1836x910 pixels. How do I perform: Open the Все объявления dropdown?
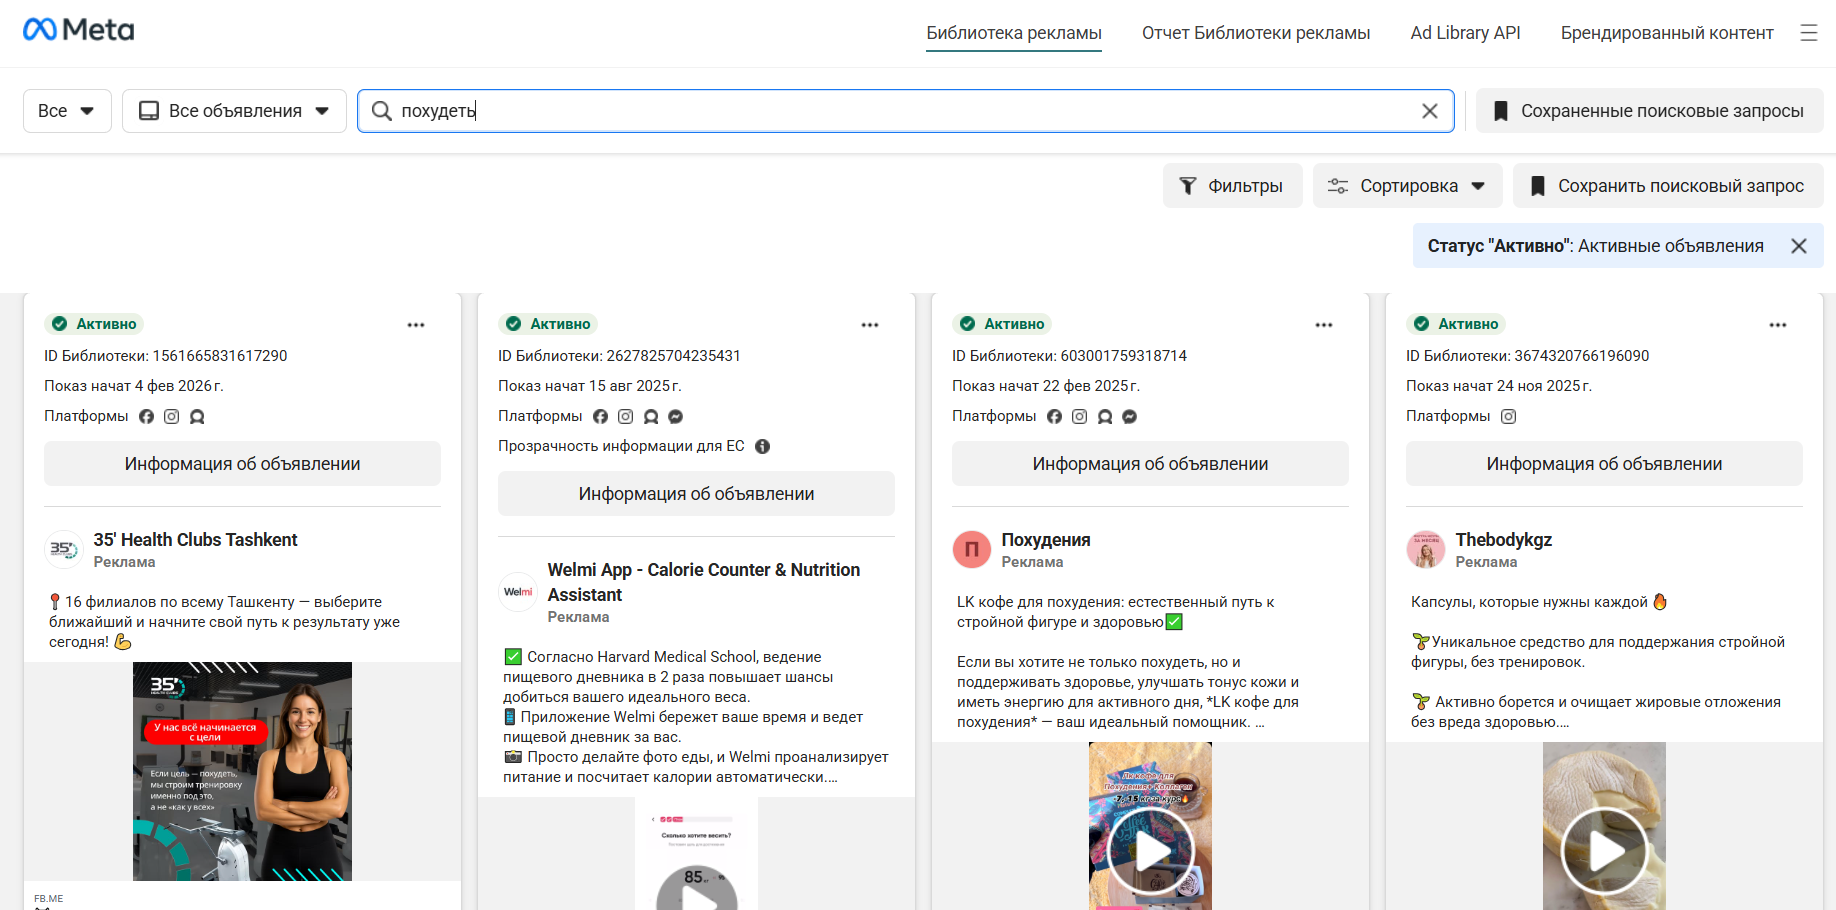234,111
